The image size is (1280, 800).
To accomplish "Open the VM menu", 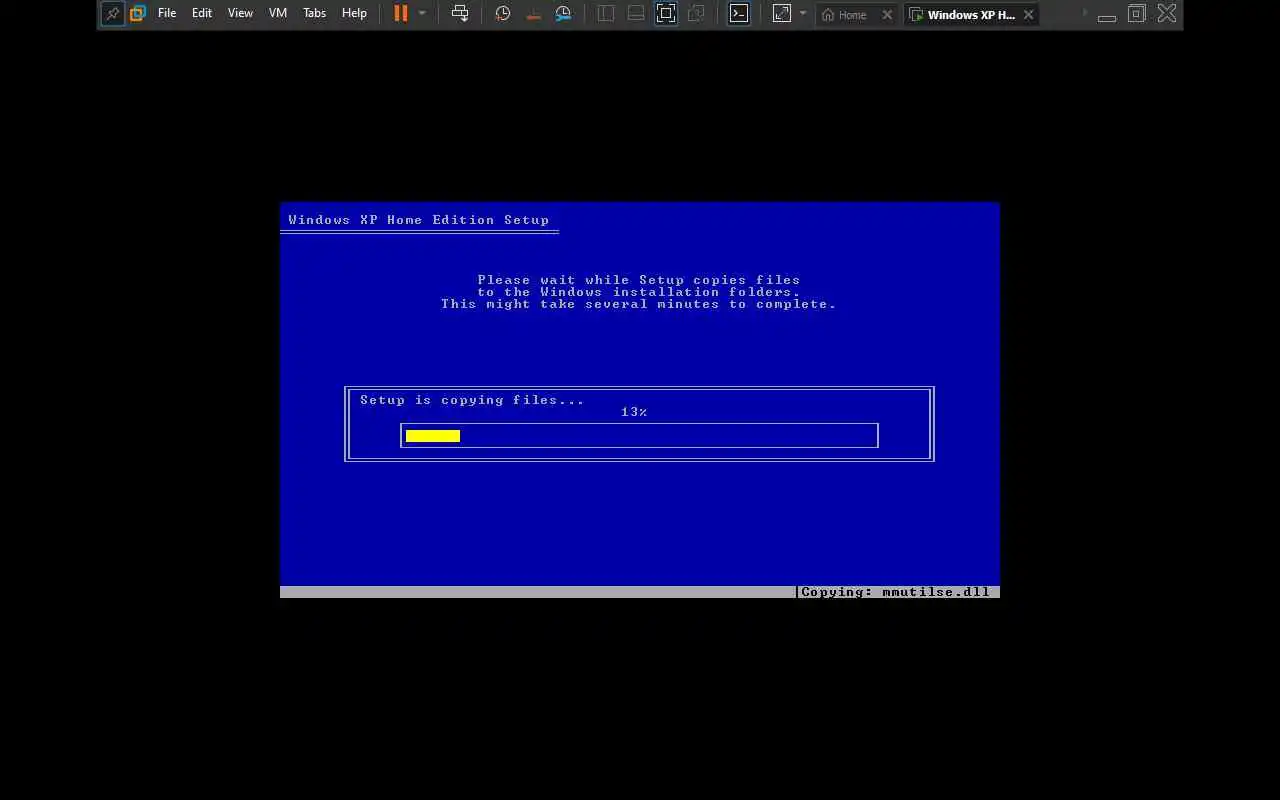I will click(278, 14).
